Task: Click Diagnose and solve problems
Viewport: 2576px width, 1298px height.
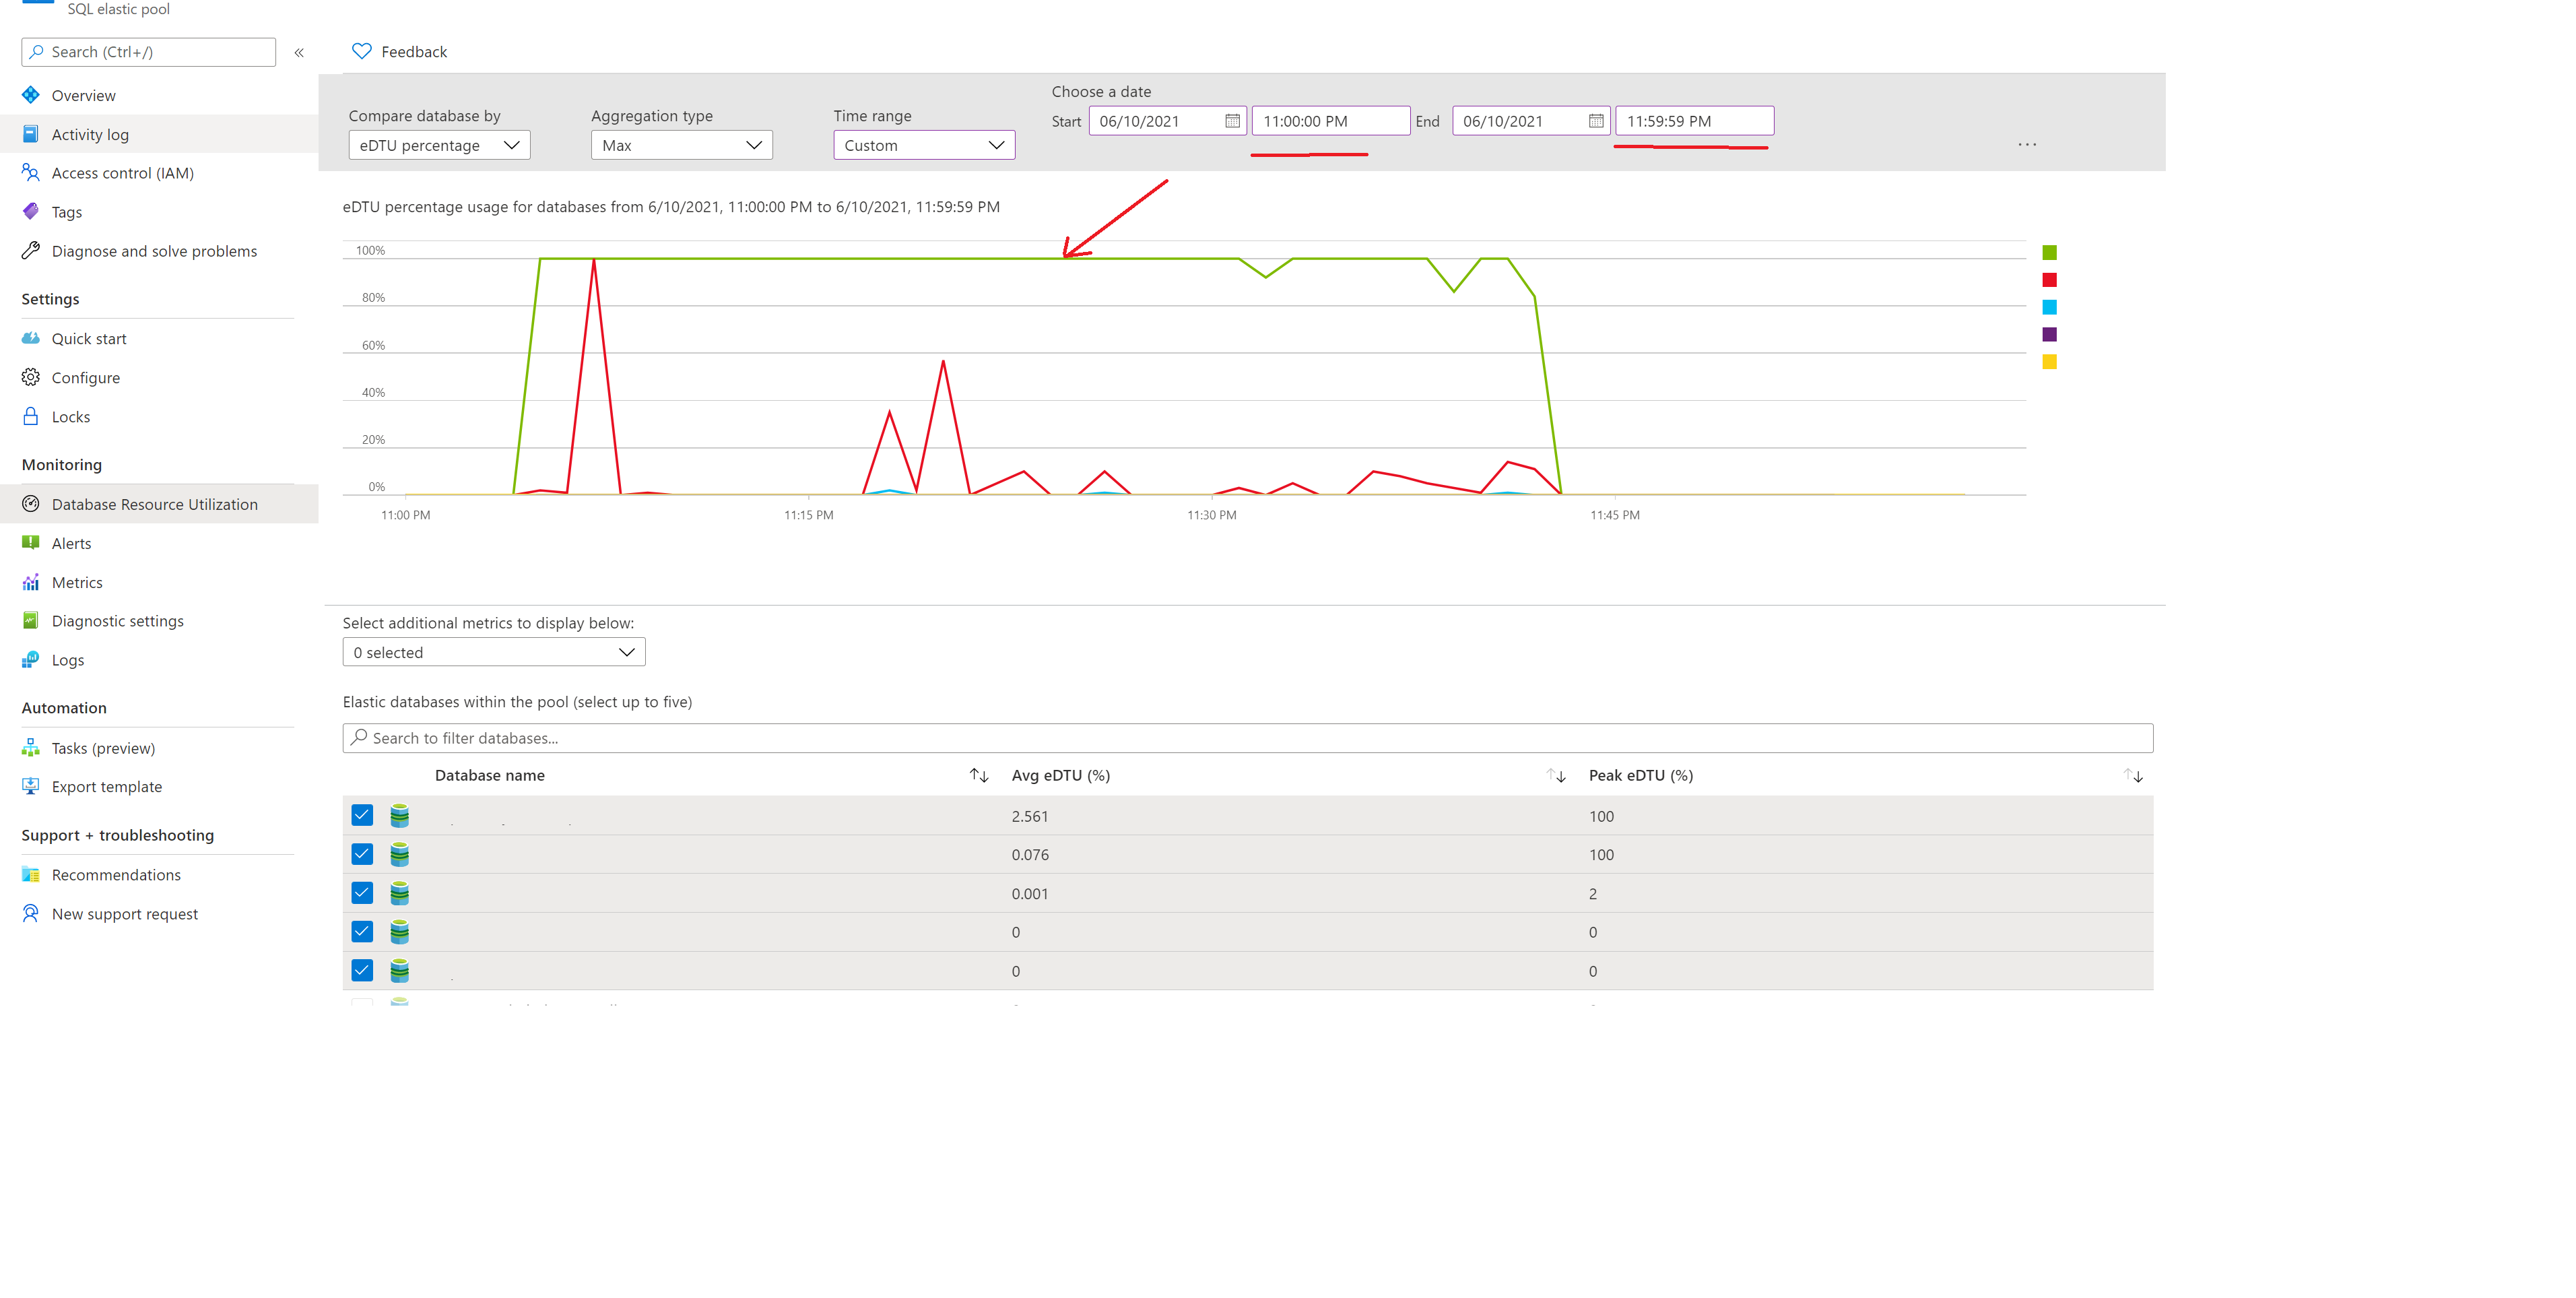Action: tap(154, 250)
